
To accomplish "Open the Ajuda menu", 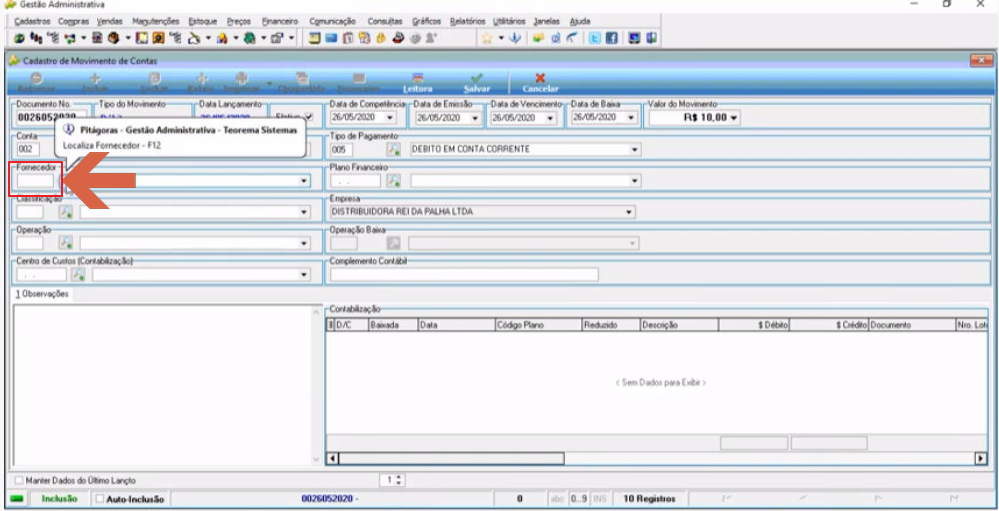I will click(x=580, y=21).
